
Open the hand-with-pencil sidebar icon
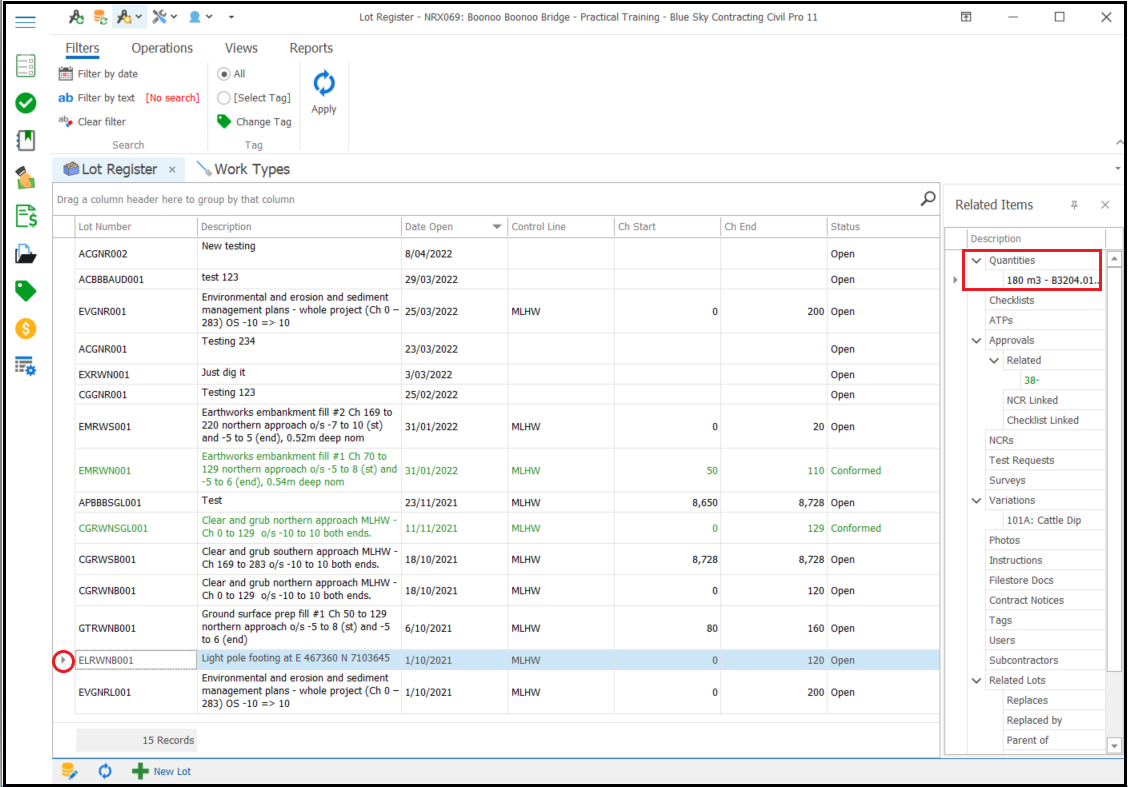(x=26, y=178)
